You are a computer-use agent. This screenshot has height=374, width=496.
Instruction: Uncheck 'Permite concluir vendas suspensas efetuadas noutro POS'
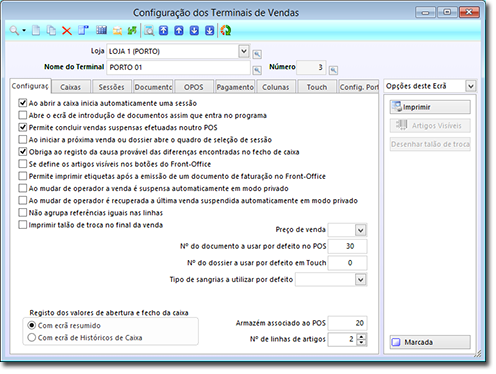pos(23,127)
